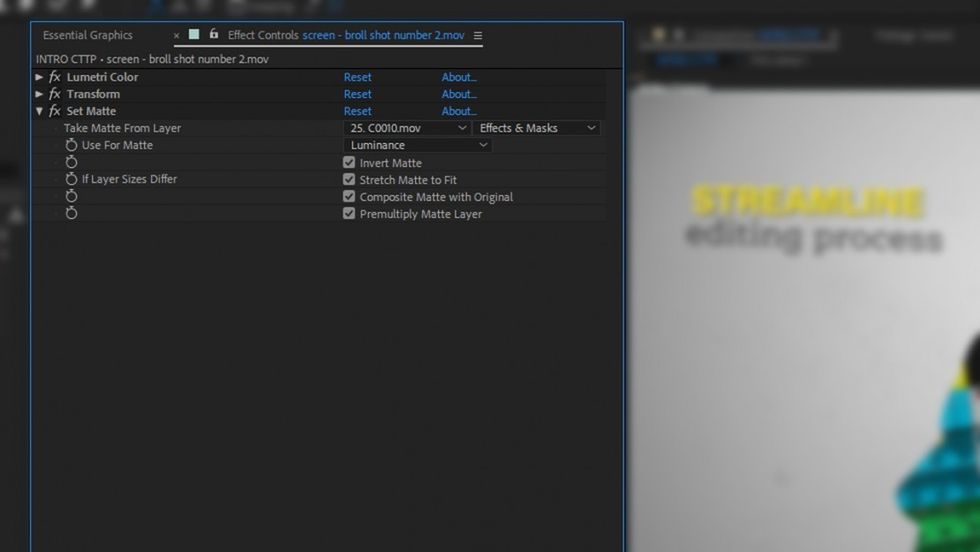Toggle the Use For Matte stopwatch
This screenshot has height=552, width=980.
click(71, 145)
